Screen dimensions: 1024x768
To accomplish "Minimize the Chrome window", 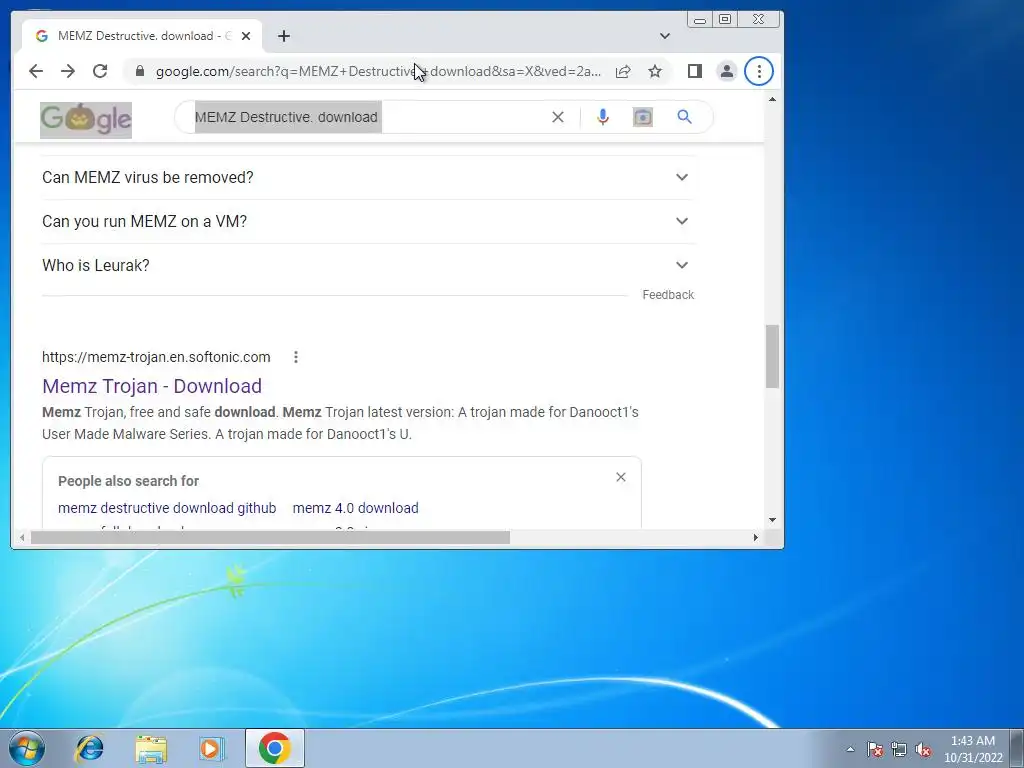I will coord(699,20).
